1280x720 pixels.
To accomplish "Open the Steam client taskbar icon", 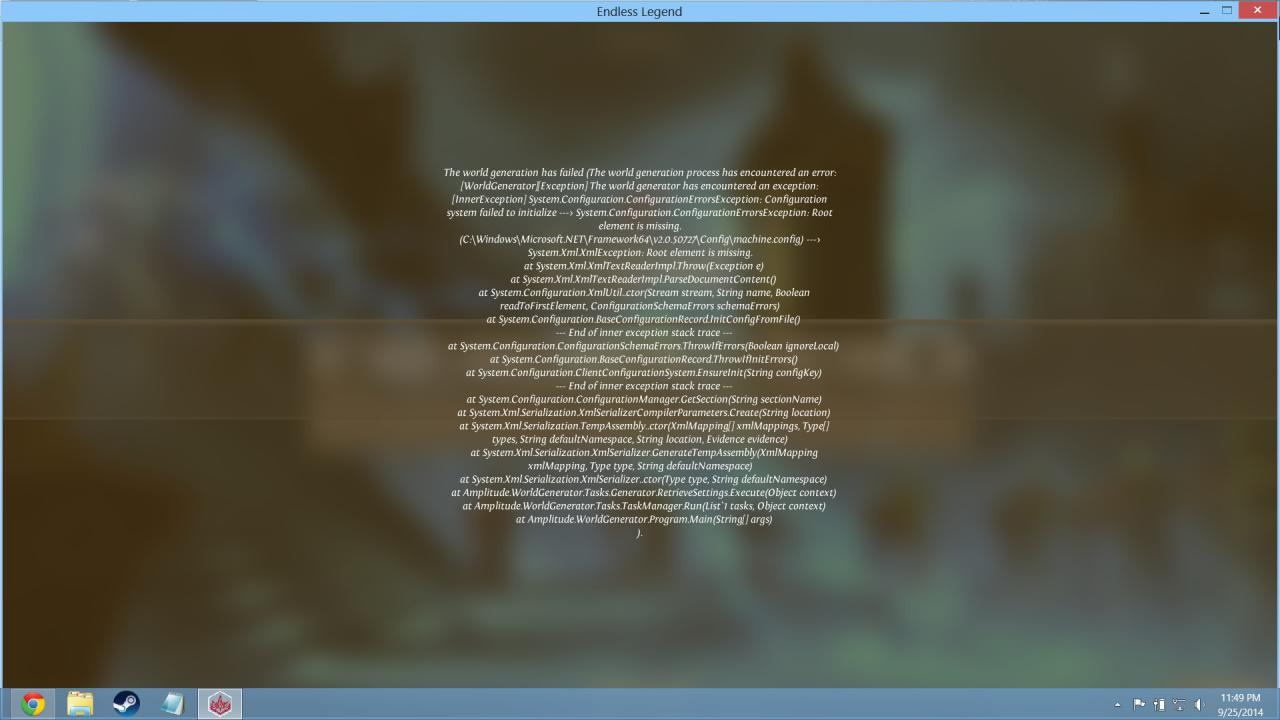I will [126, 704].
